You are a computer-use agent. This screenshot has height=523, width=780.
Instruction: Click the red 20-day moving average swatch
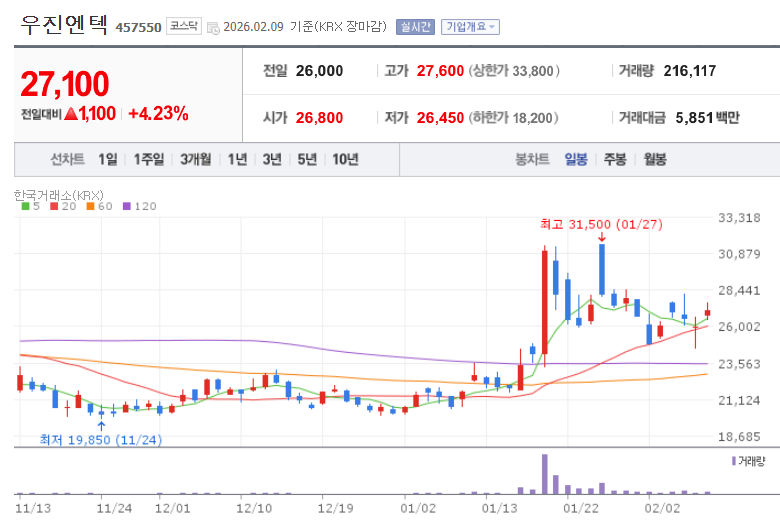pyautogui.click(x=54, y=206)
